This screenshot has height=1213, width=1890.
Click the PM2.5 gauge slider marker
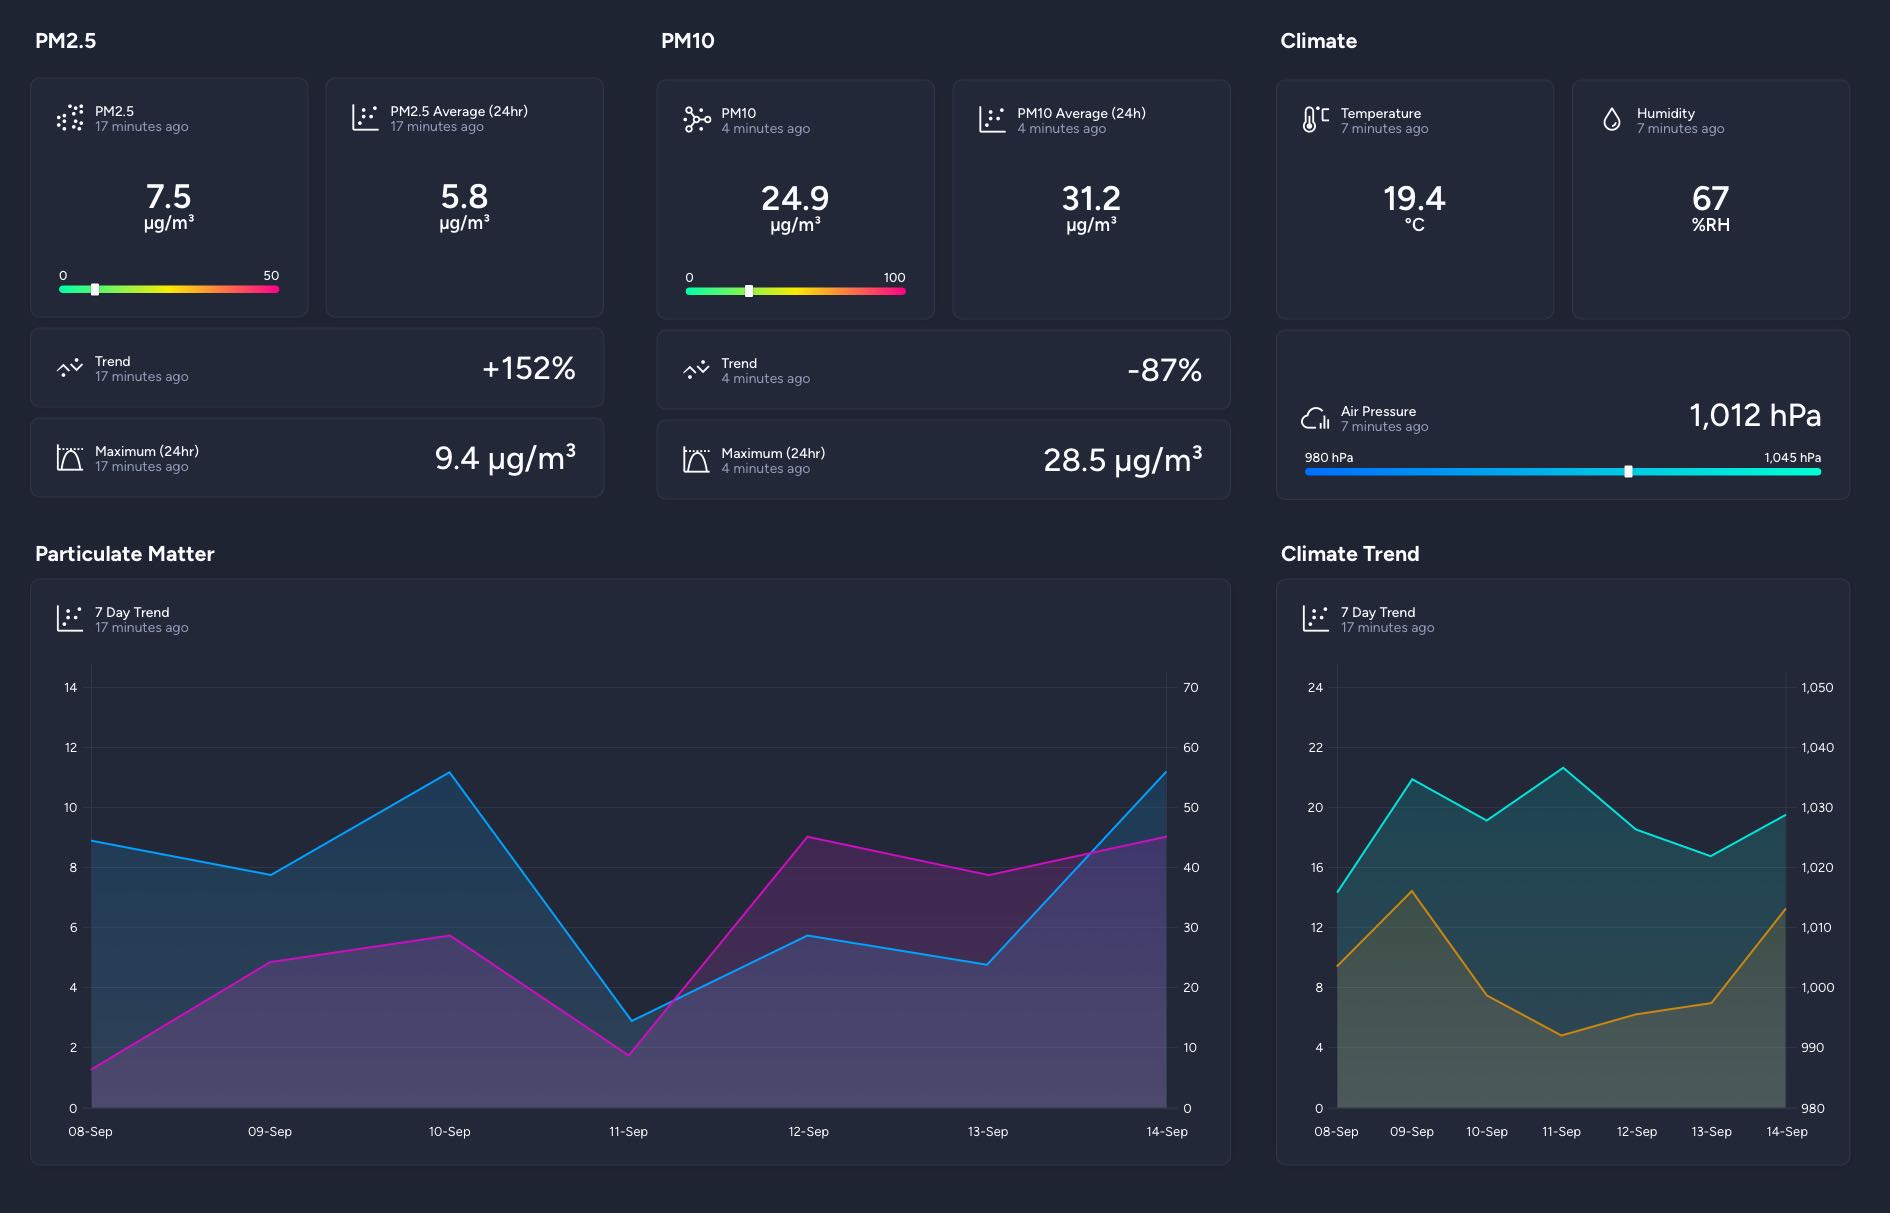[x=95, y=290]
